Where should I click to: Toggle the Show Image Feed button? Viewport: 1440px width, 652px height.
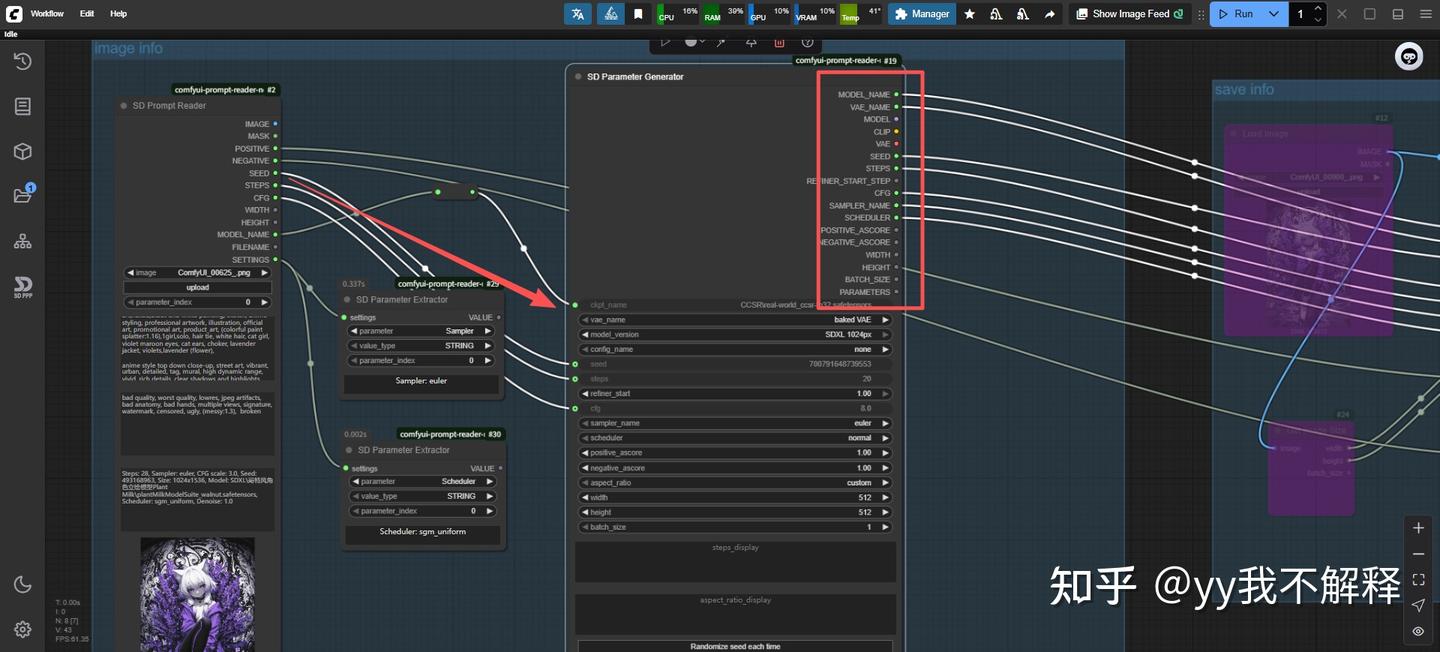(1129, 14)
